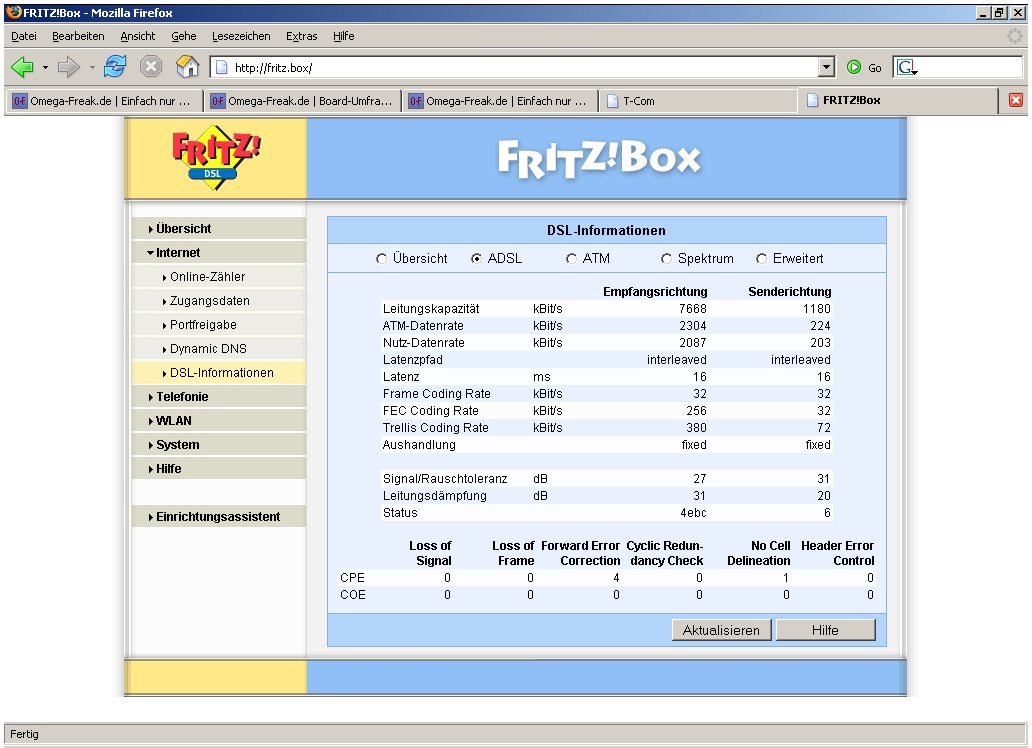Open the Extras menu
This screenshot has width=1032, height=748.
click(x=301, y=36)
